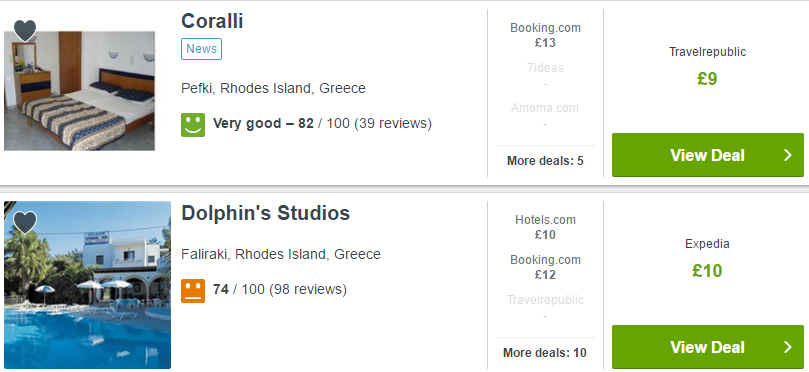Open the Dolphin's Studios hotel title
809x372 pixels.
point(265,213)
